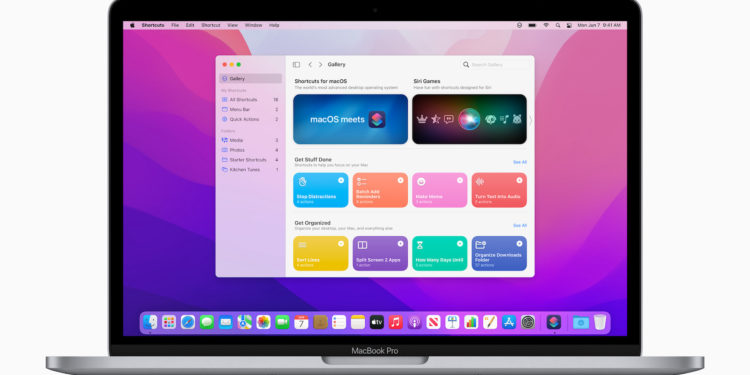Screen dimensions: 750x375
Task: Open All Shortcuts in the sidebar
Action: [x=250, y=99]
